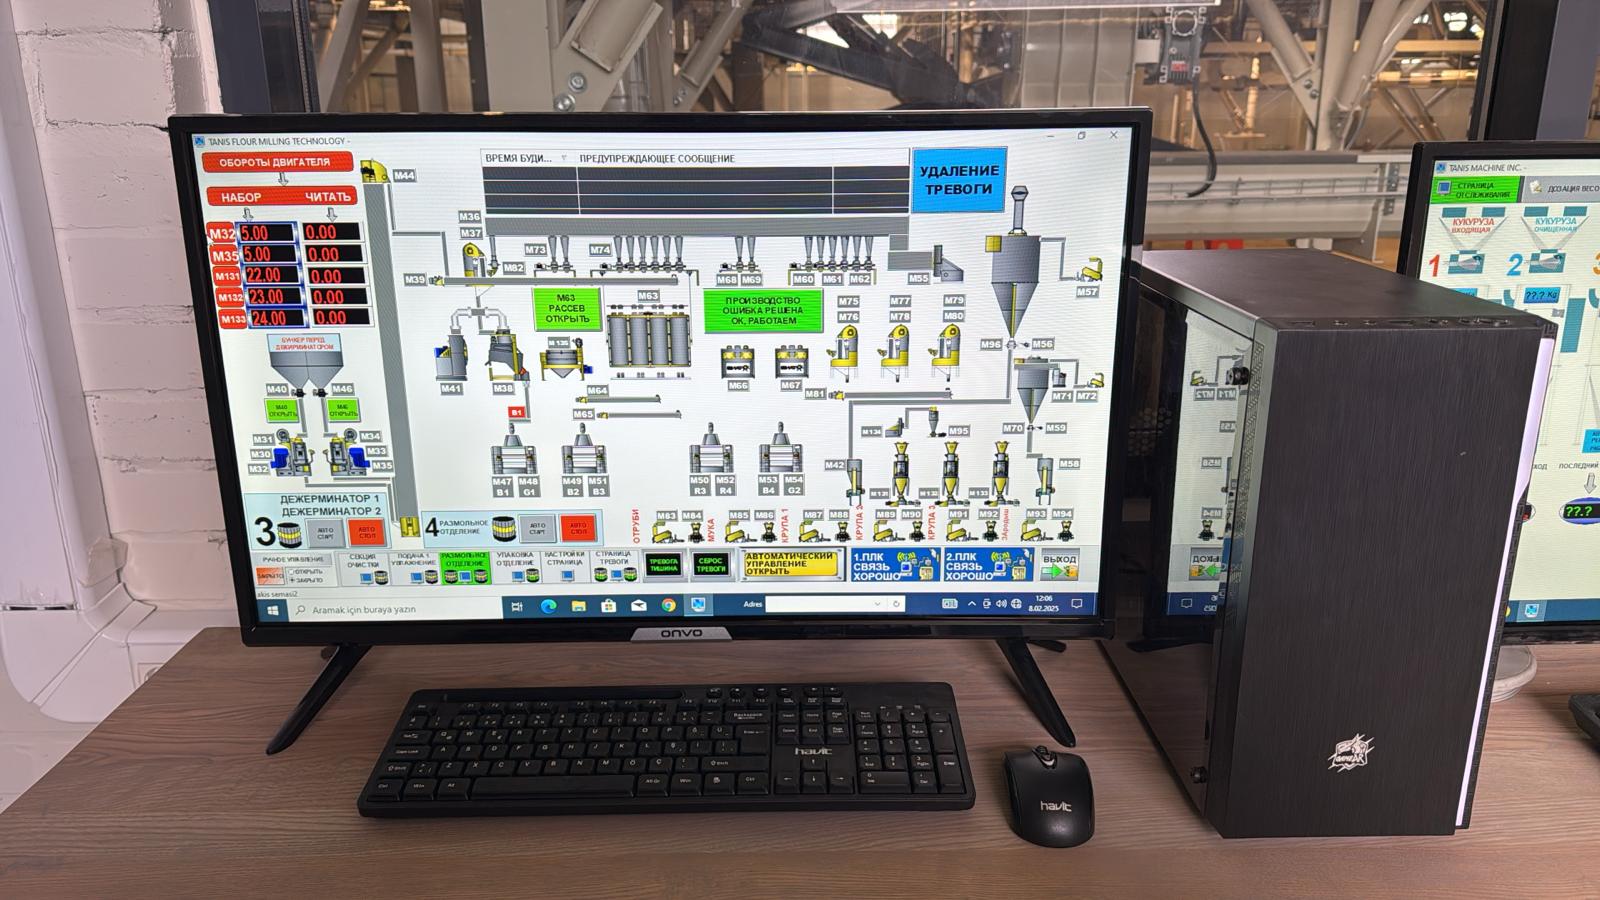Launch Microsoft Edge from taskbar
1600x900 pixels.
[x=548, y=606]
